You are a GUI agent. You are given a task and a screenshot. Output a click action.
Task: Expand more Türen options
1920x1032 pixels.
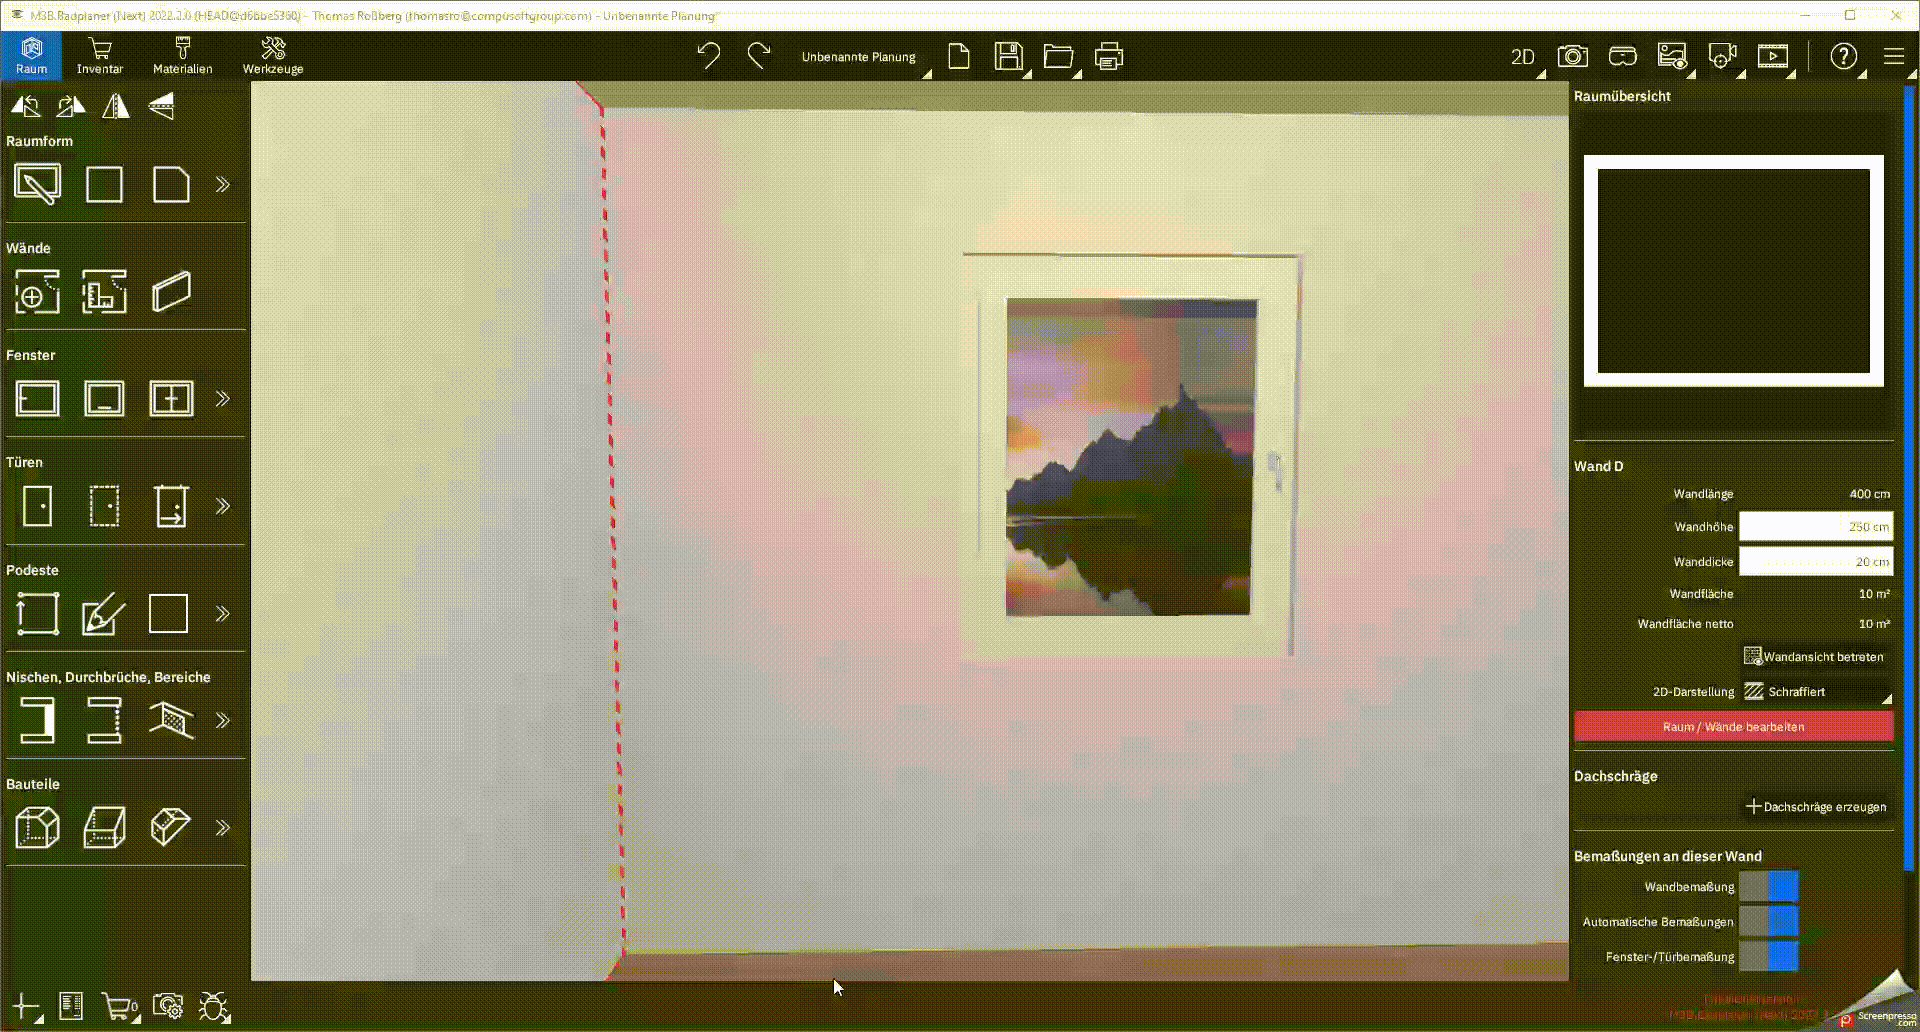(223, 506)
